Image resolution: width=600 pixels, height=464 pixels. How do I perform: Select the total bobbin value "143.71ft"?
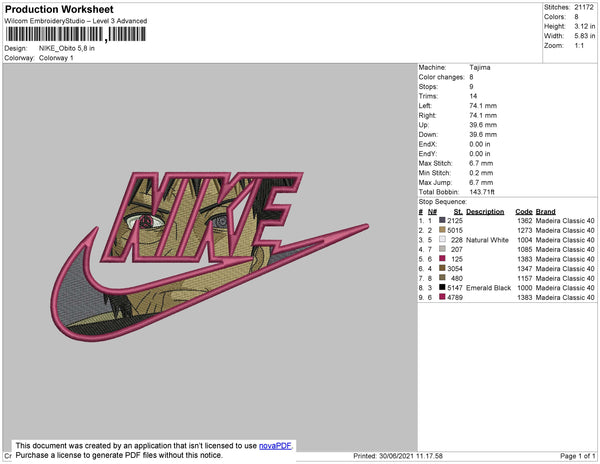tap(482, 192)
